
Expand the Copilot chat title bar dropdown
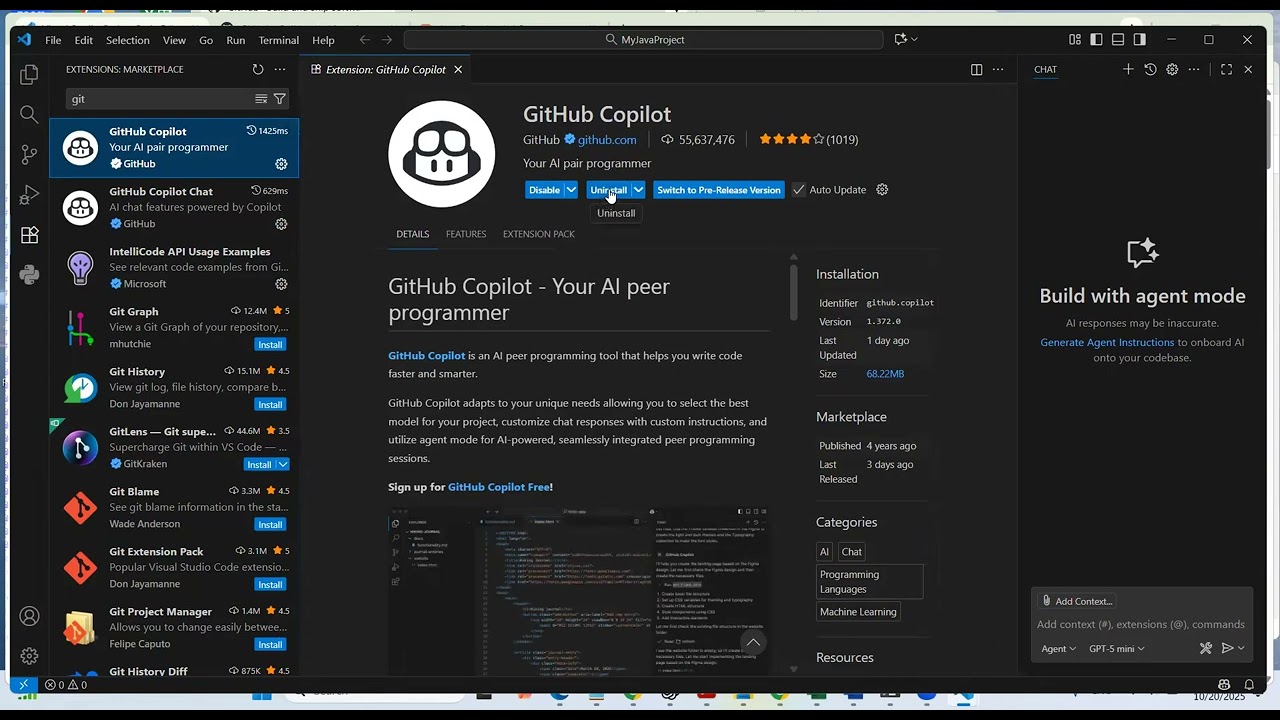click(x=914, y=39)
